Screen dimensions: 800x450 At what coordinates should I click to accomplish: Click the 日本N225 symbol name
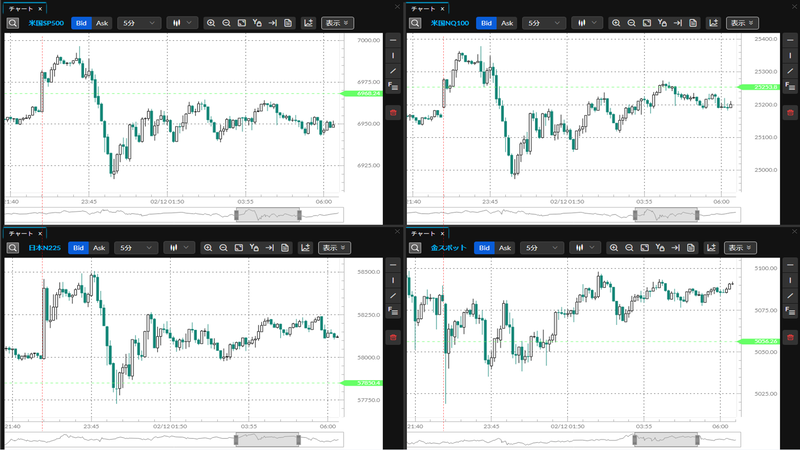point(44,248)
